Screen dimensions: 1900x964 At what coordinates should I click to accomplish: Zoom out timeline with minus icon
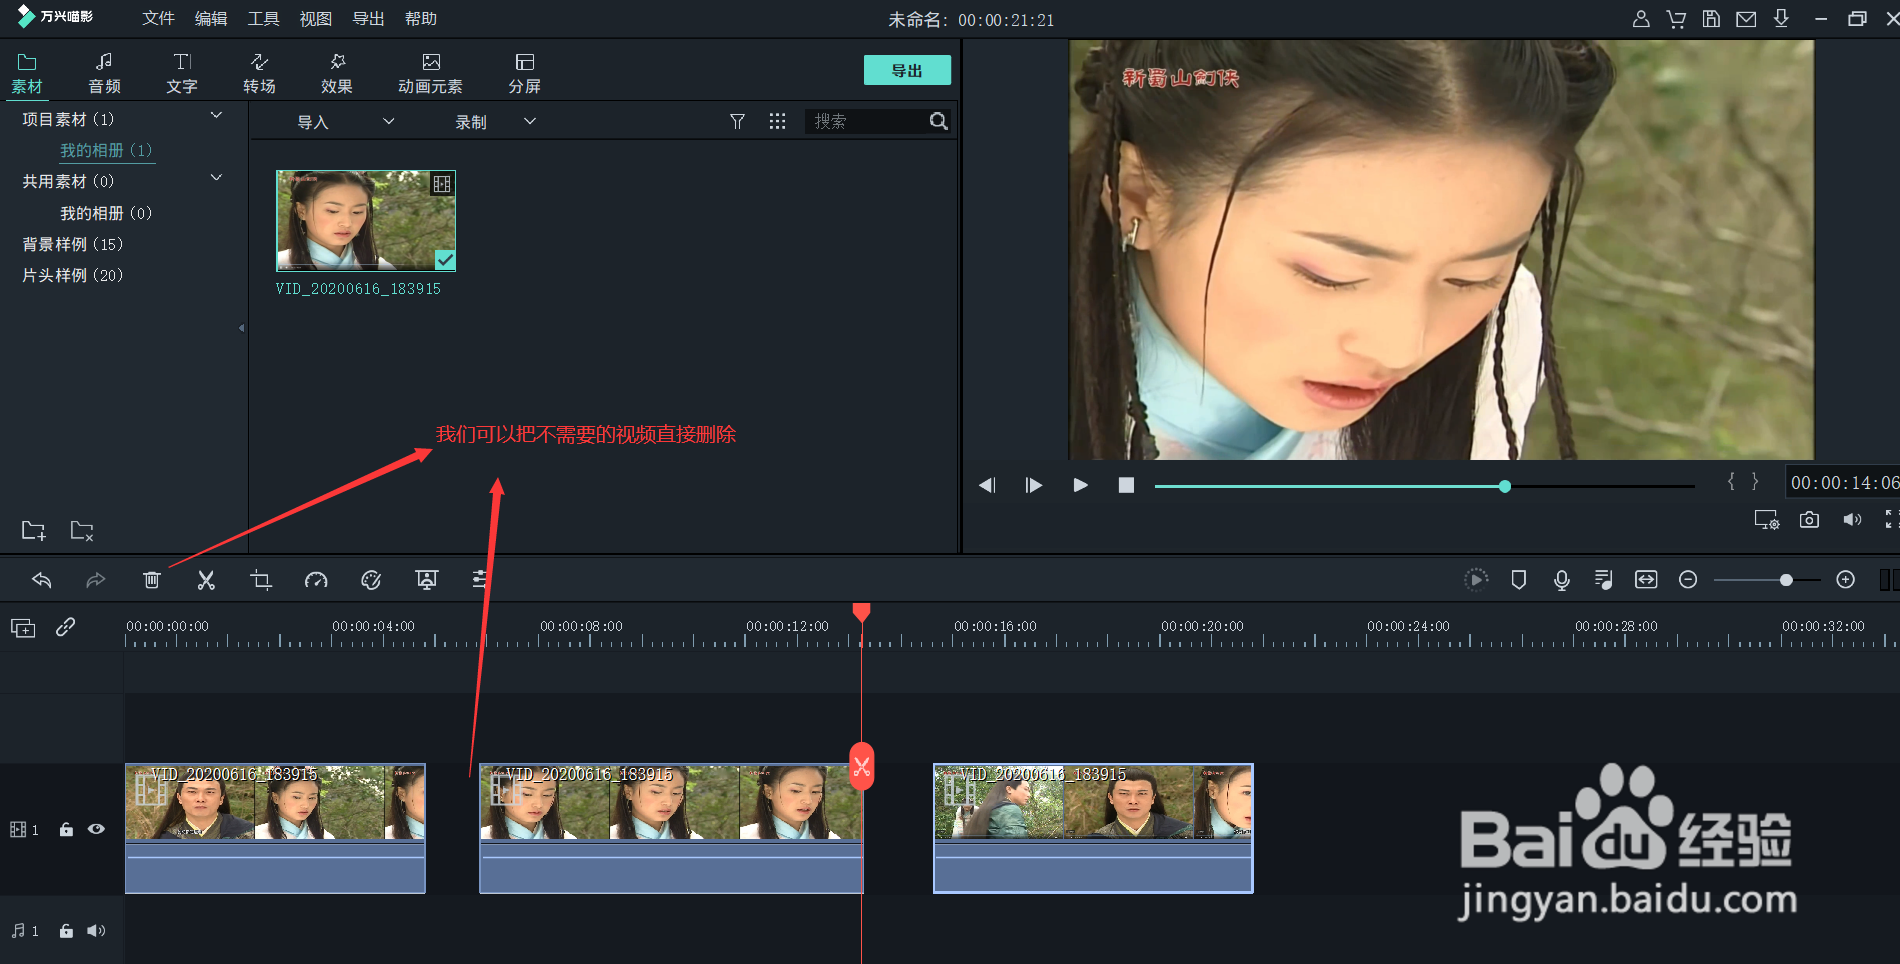tap(1688, 580)
